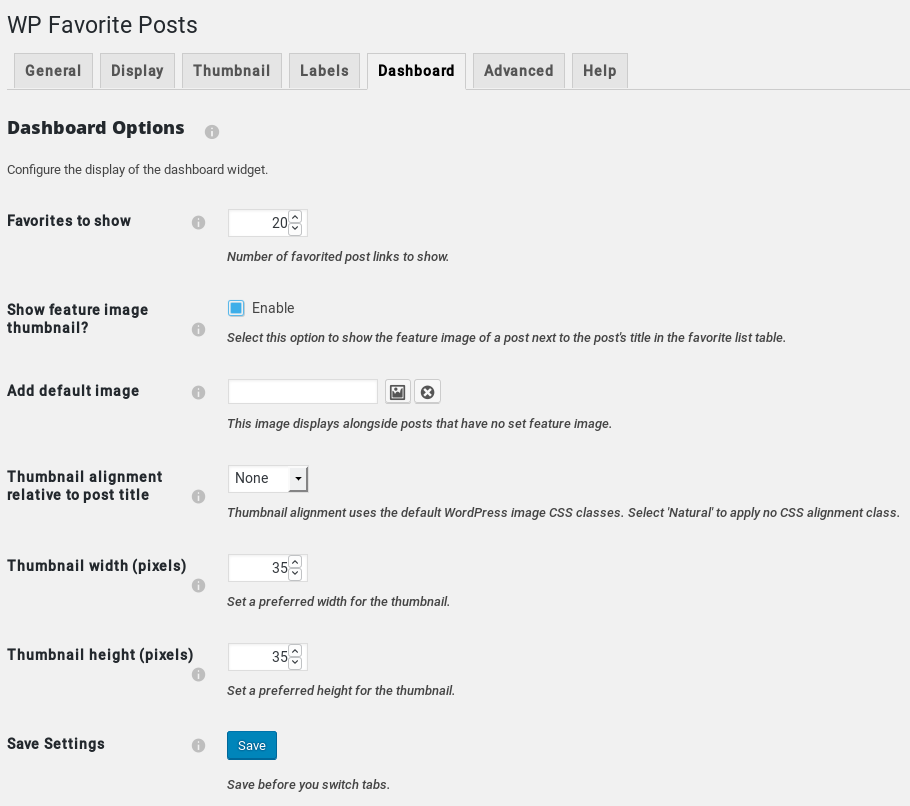Click info icon for Add default image
Viewport: 910px width, 806px height.
(198, 392)
